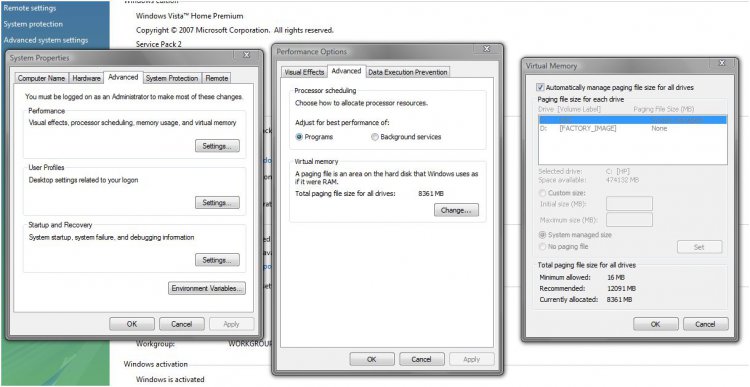
Task: Open the Visual Effects tab in Performance Options
Action: coord(304,72)
